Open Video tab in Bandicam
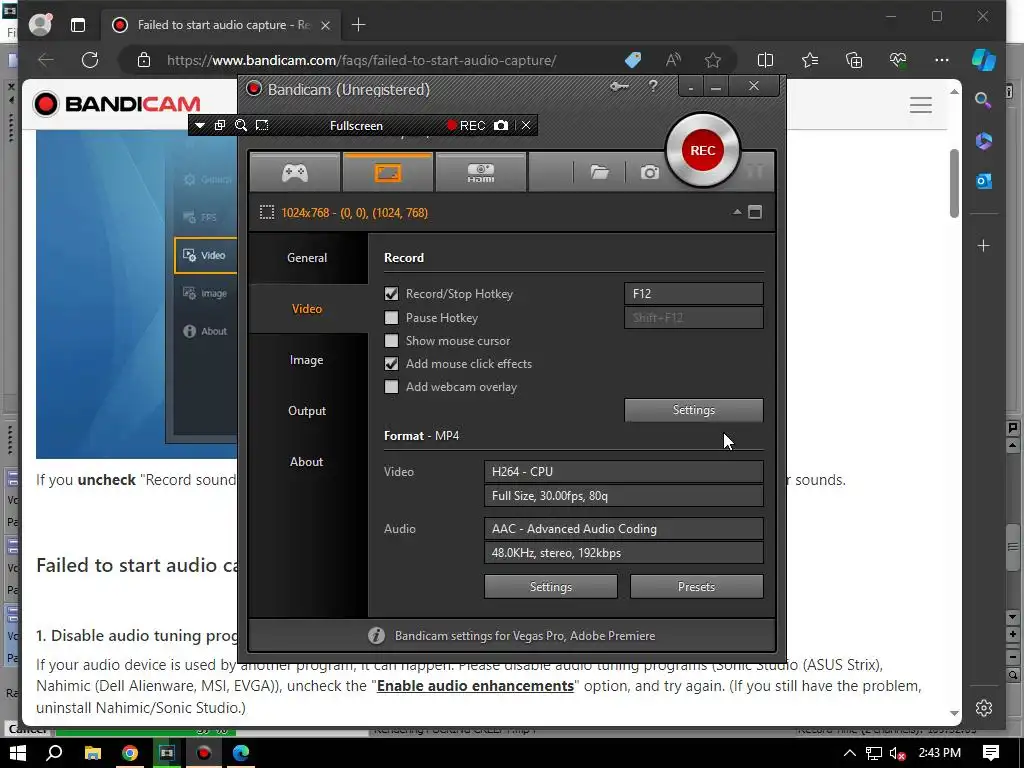The width and height of the screenshot is (1024, 768). pyautogui.click(x=307, y=308)
